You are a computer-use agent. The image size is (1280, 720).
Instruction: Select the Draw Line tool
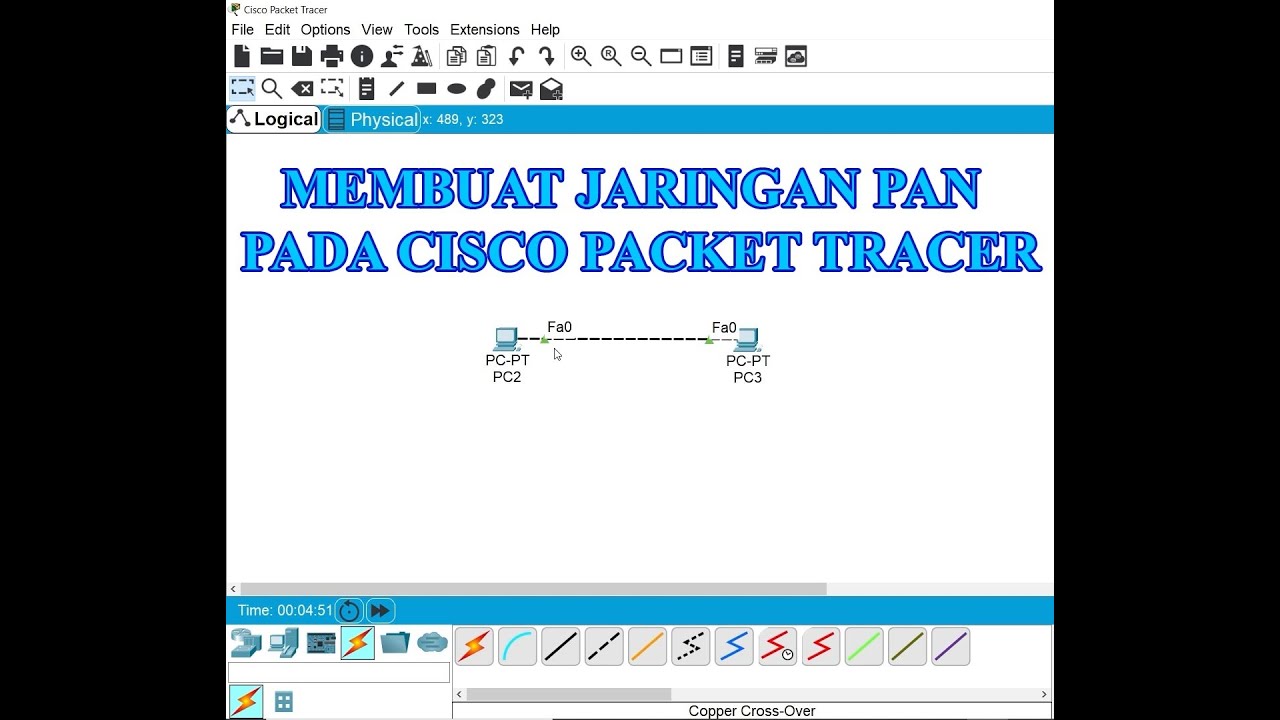pyautogui.click(x=397, y=89)
